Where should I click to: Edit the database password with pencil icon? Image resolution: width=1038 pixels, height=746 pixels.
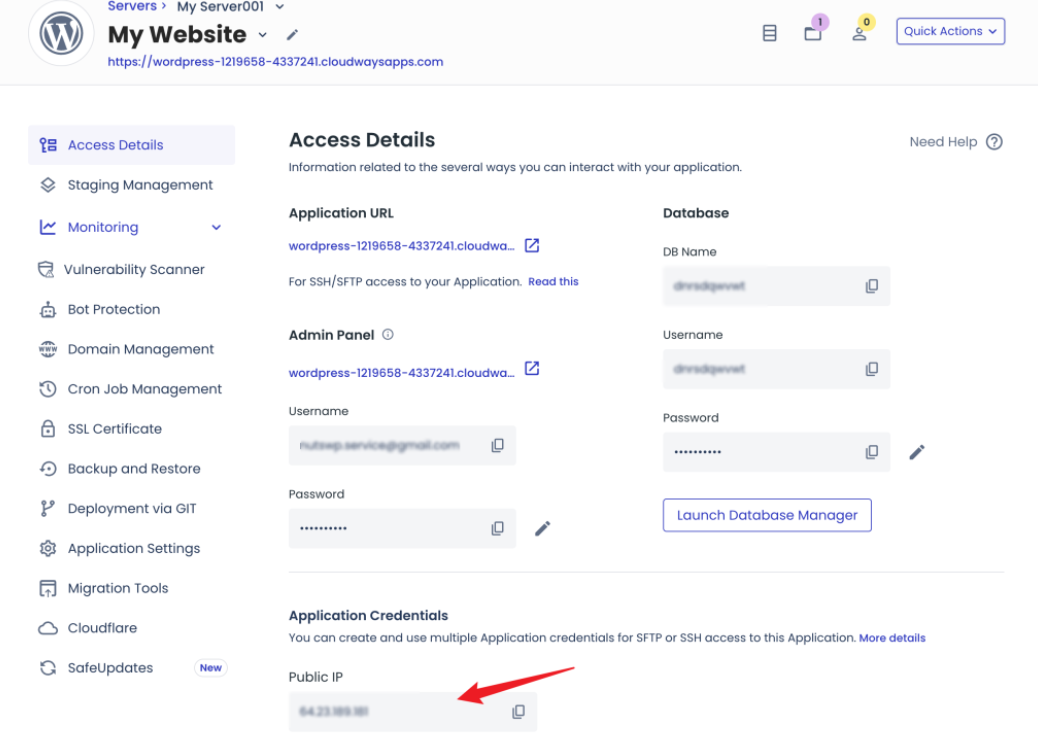coord(916,452)
